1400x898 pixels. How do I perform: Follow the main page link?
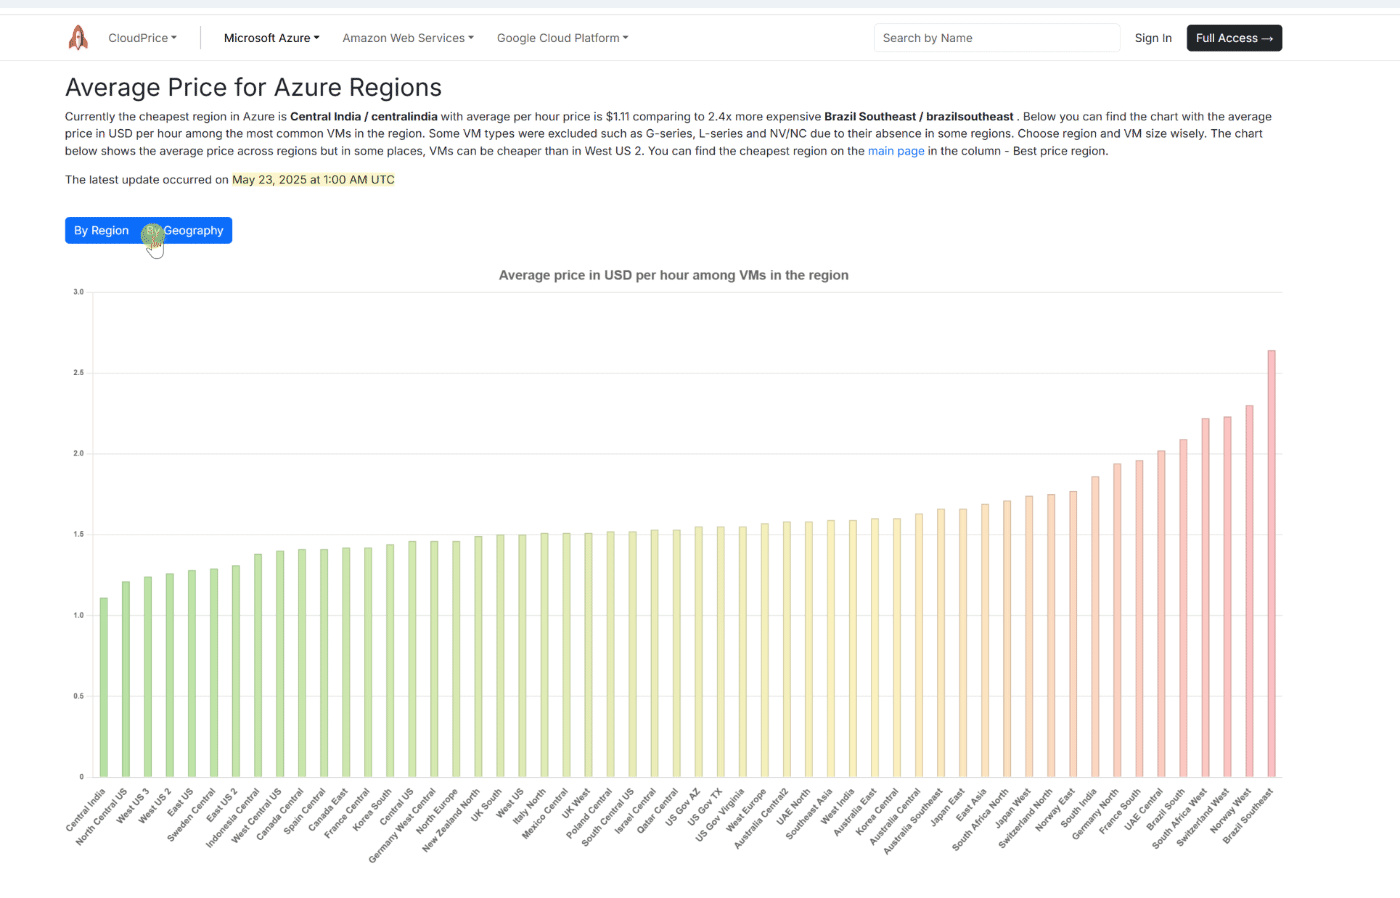coord(896,151)
